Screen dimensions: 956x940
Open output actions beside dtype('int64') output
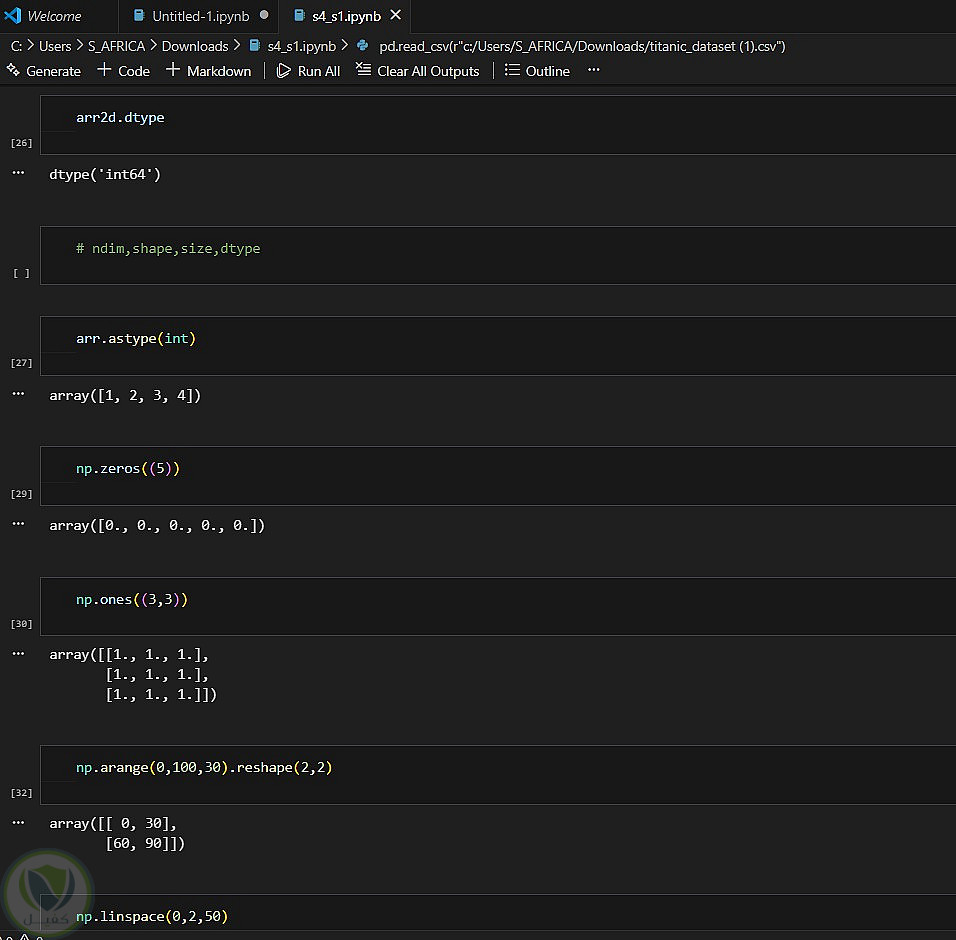[18, 173]
